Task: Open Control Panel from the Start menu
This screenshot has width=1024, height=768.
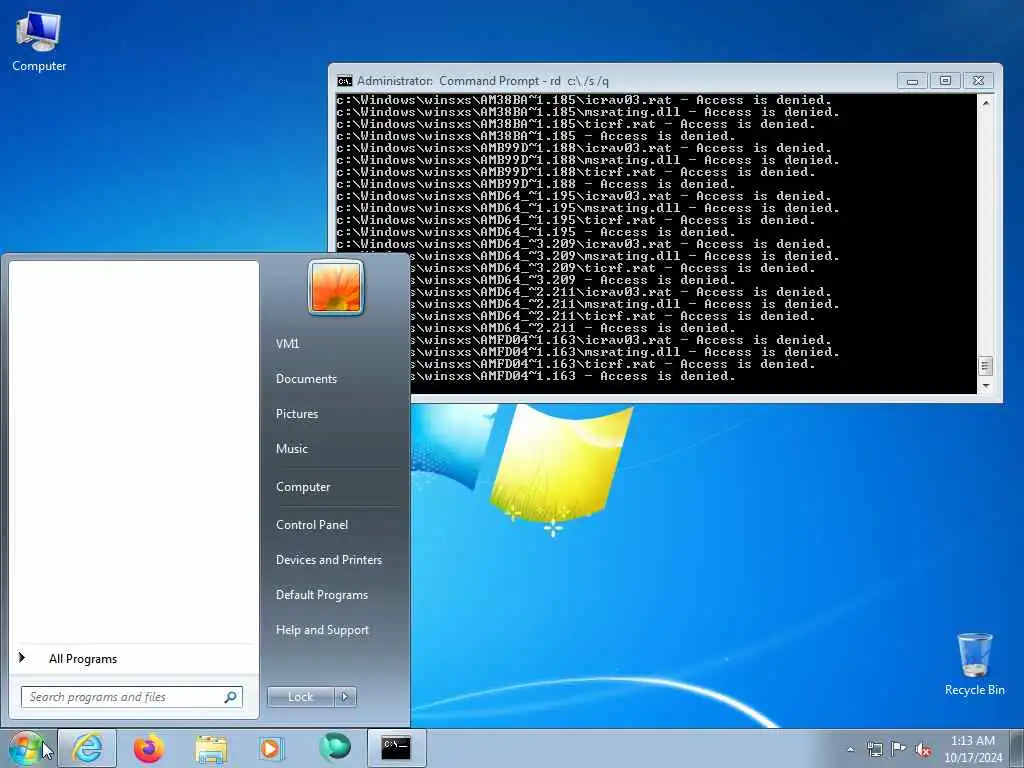Action: [312, 525]
